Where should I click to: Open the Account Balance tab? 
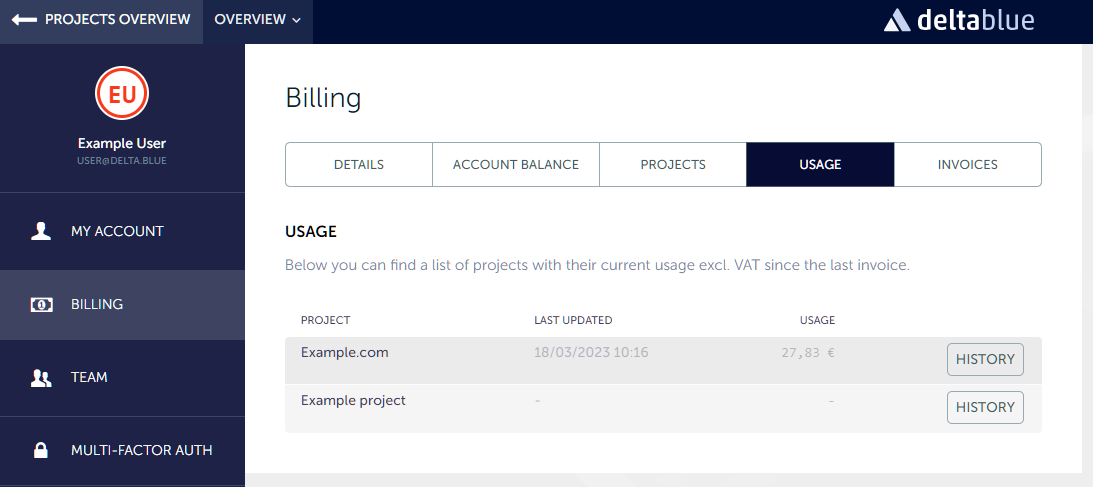[516, 165]
